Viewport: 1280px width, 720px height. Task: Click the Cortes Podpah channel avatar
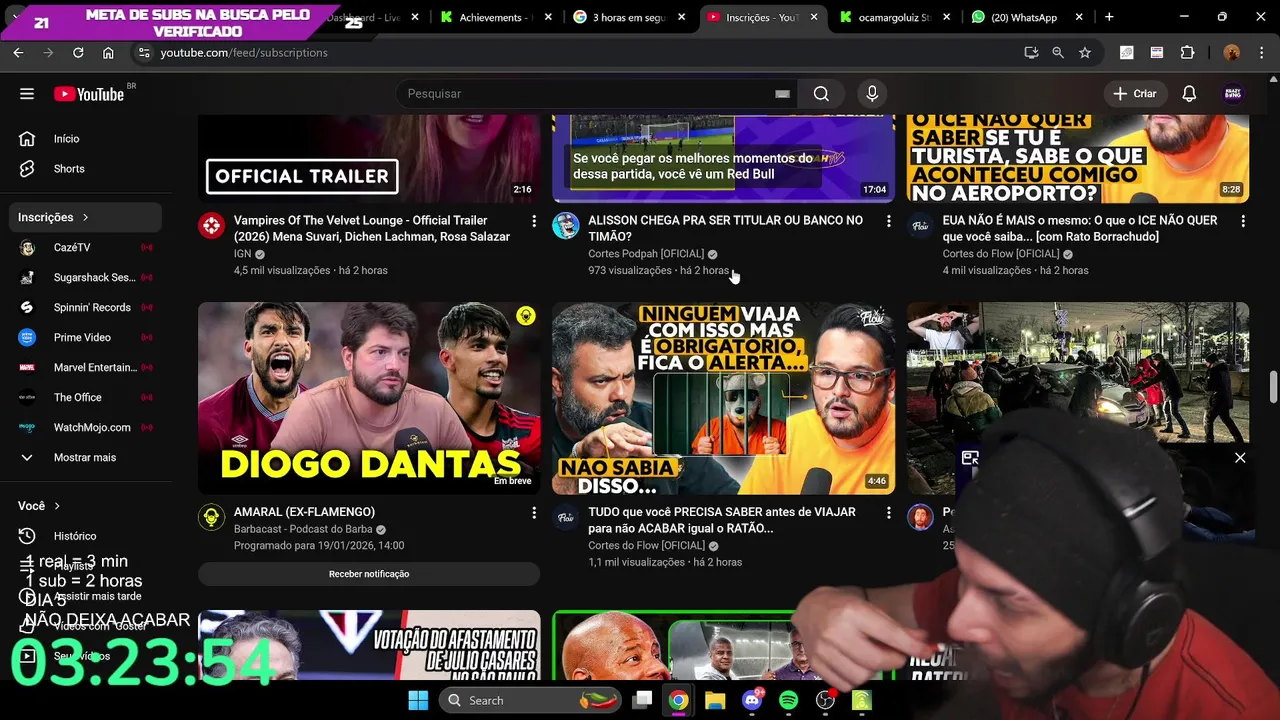pos(566,225)
